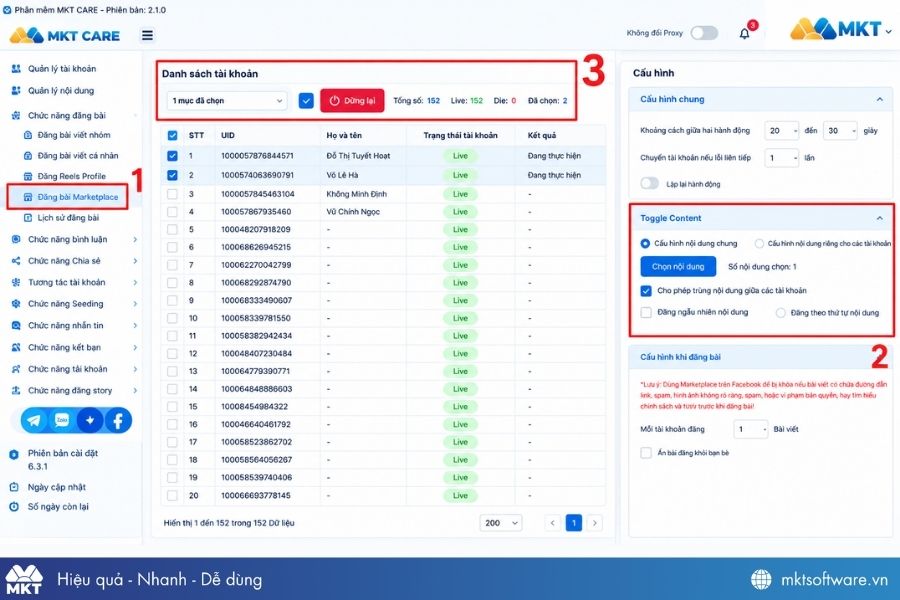Collapse the Cấu hình chung section
Image resolution: width=900 pixels, height=600 pixels.
point(879,99)
